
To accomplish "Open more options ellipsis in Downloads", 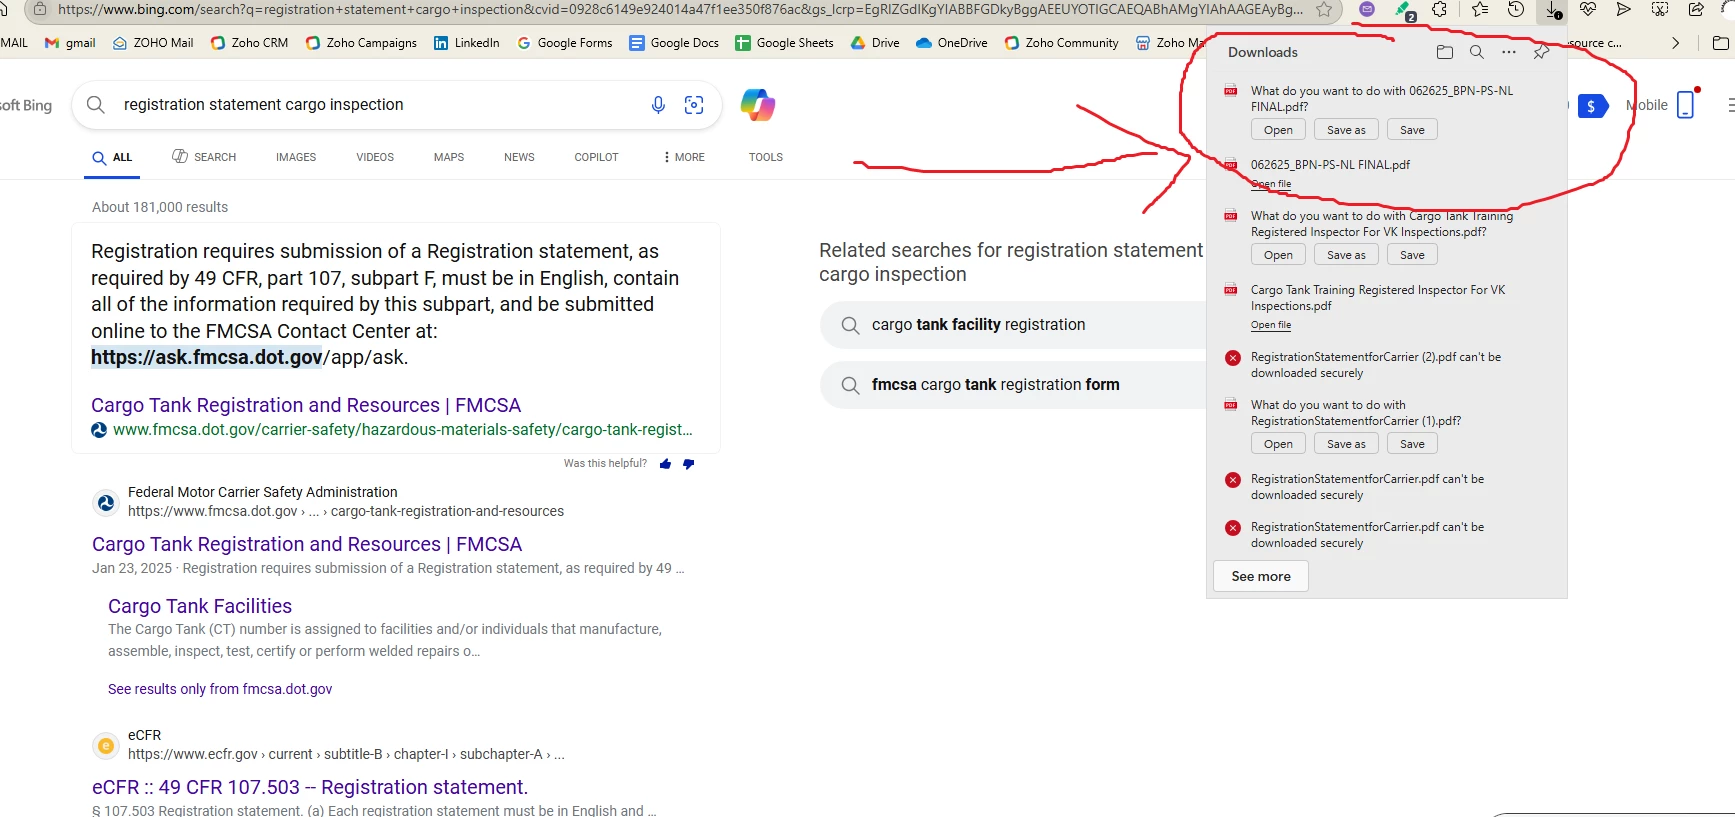I will pos(1509,52).
